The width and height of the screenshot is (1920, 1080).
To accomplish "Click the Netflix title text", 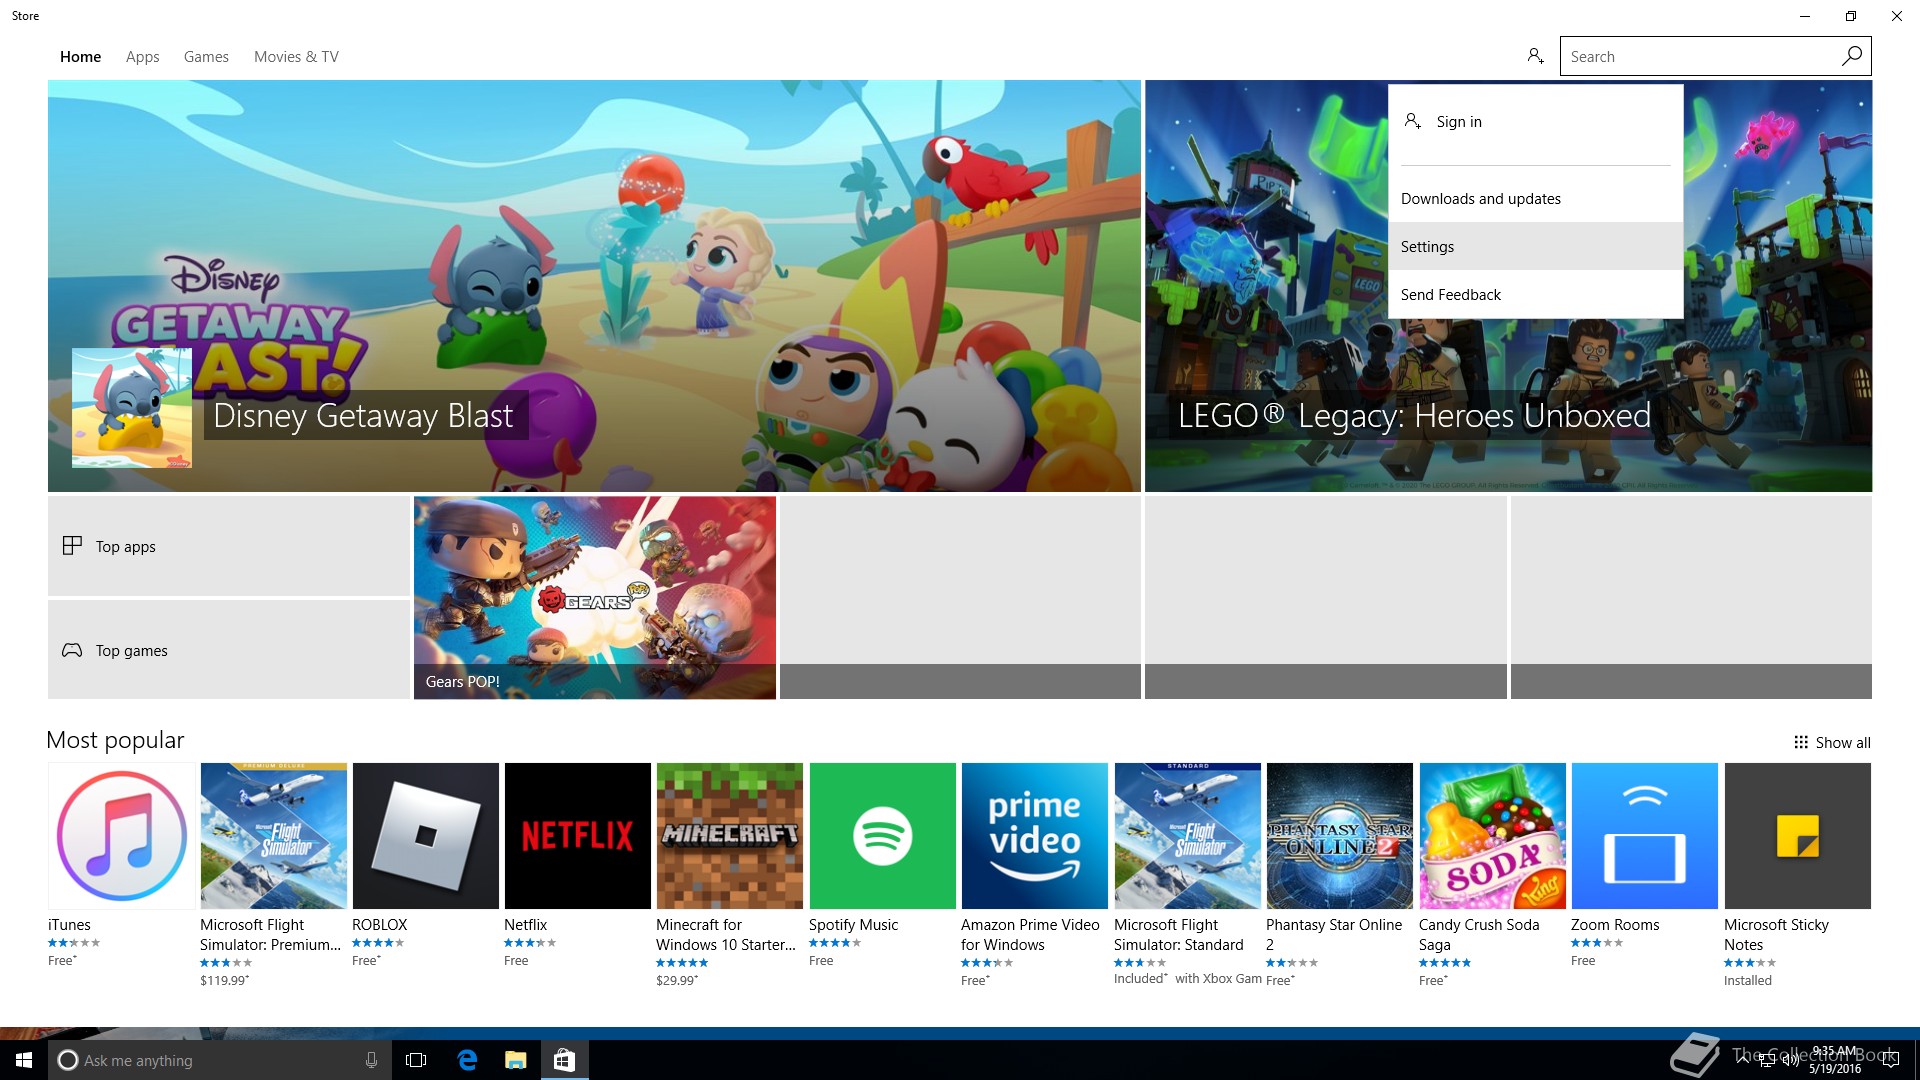I will point(525,925).
